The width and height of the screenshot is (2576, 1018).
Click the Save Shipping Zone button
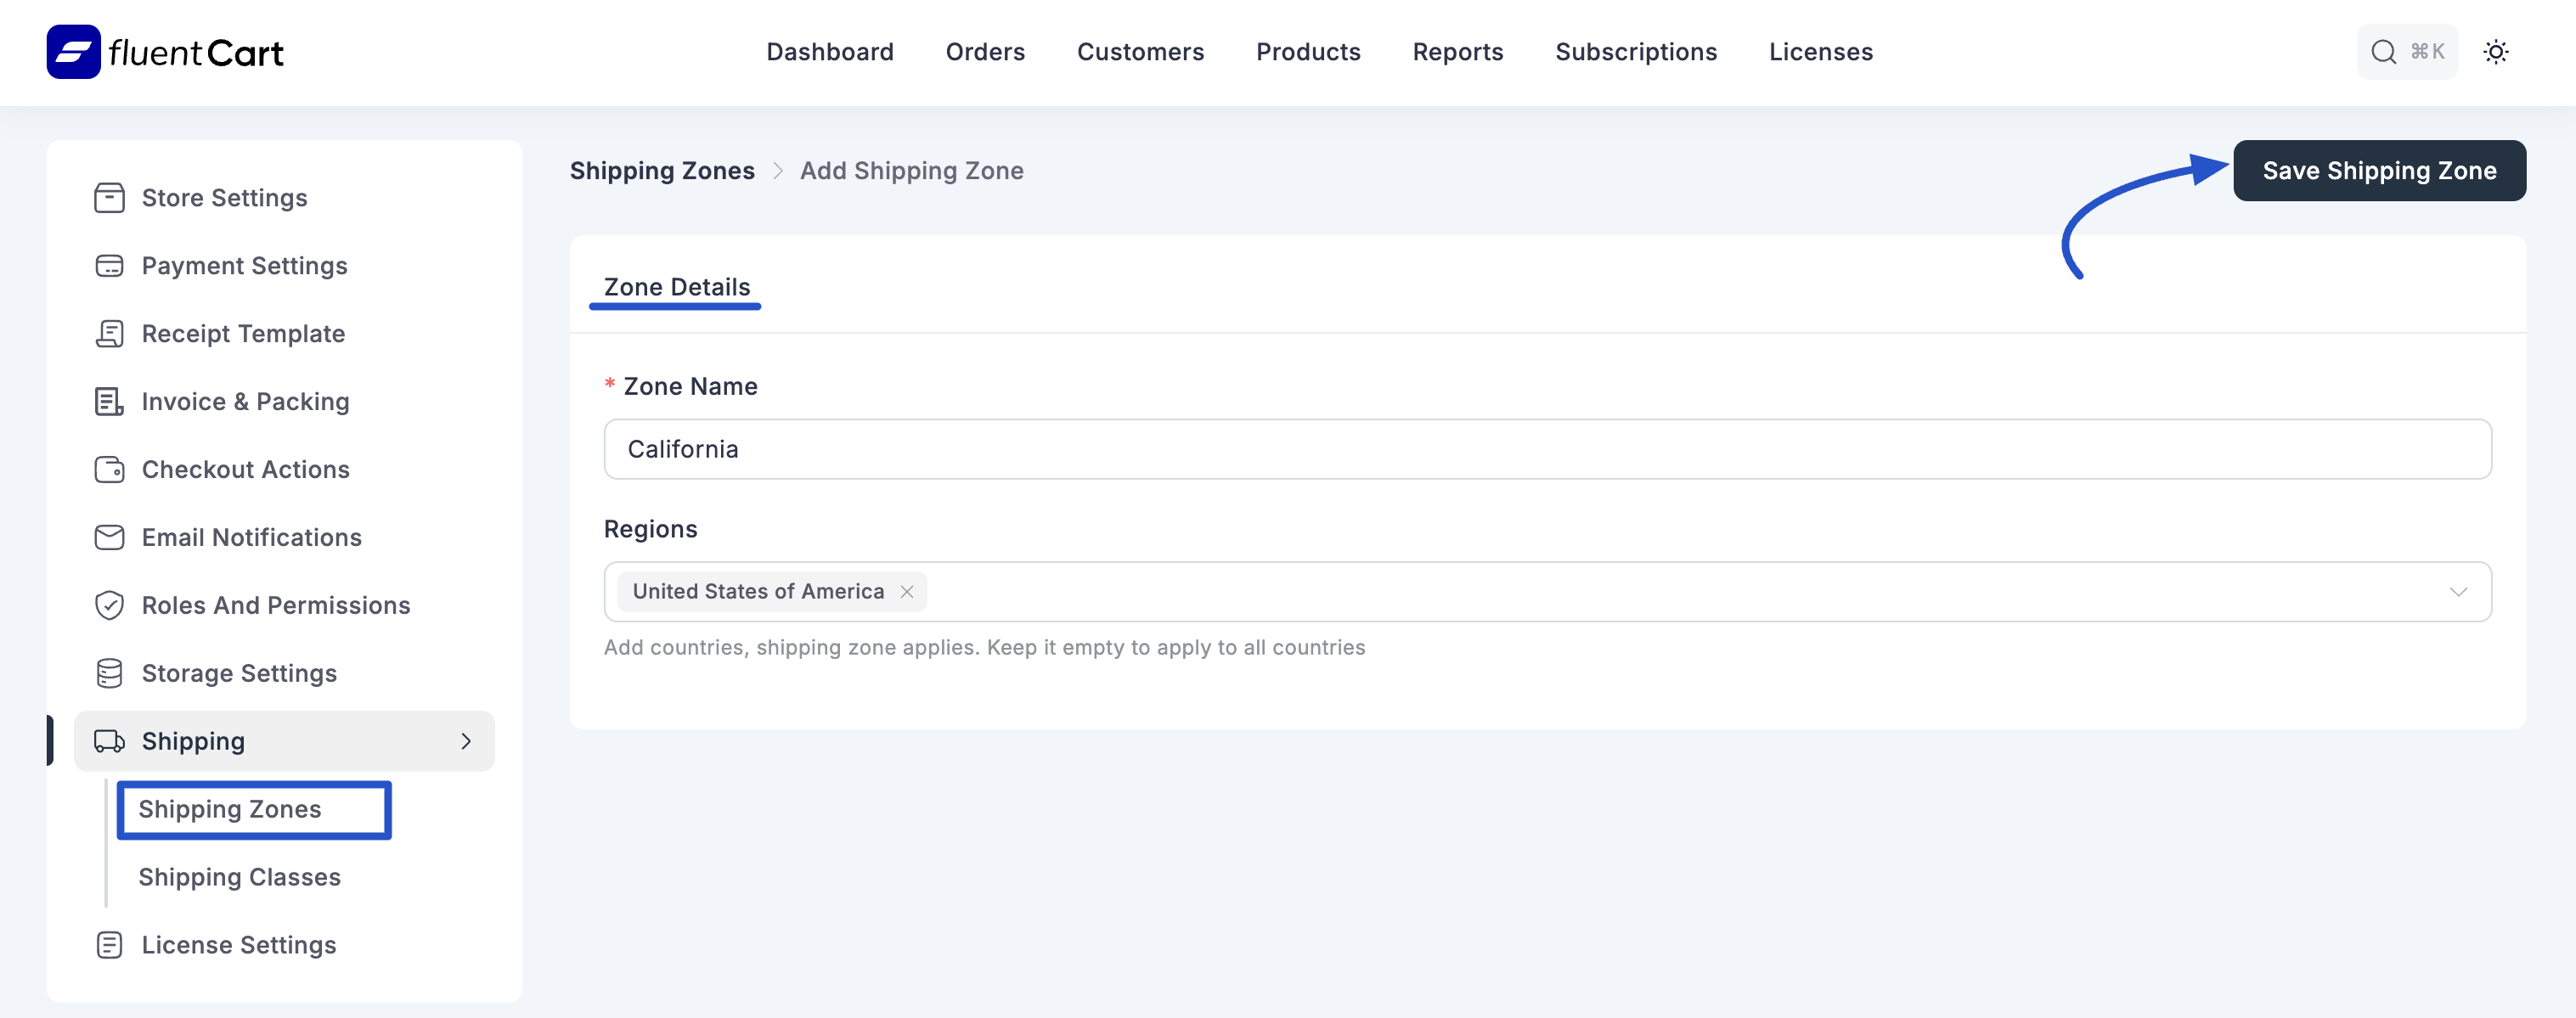coord(2380,170)
